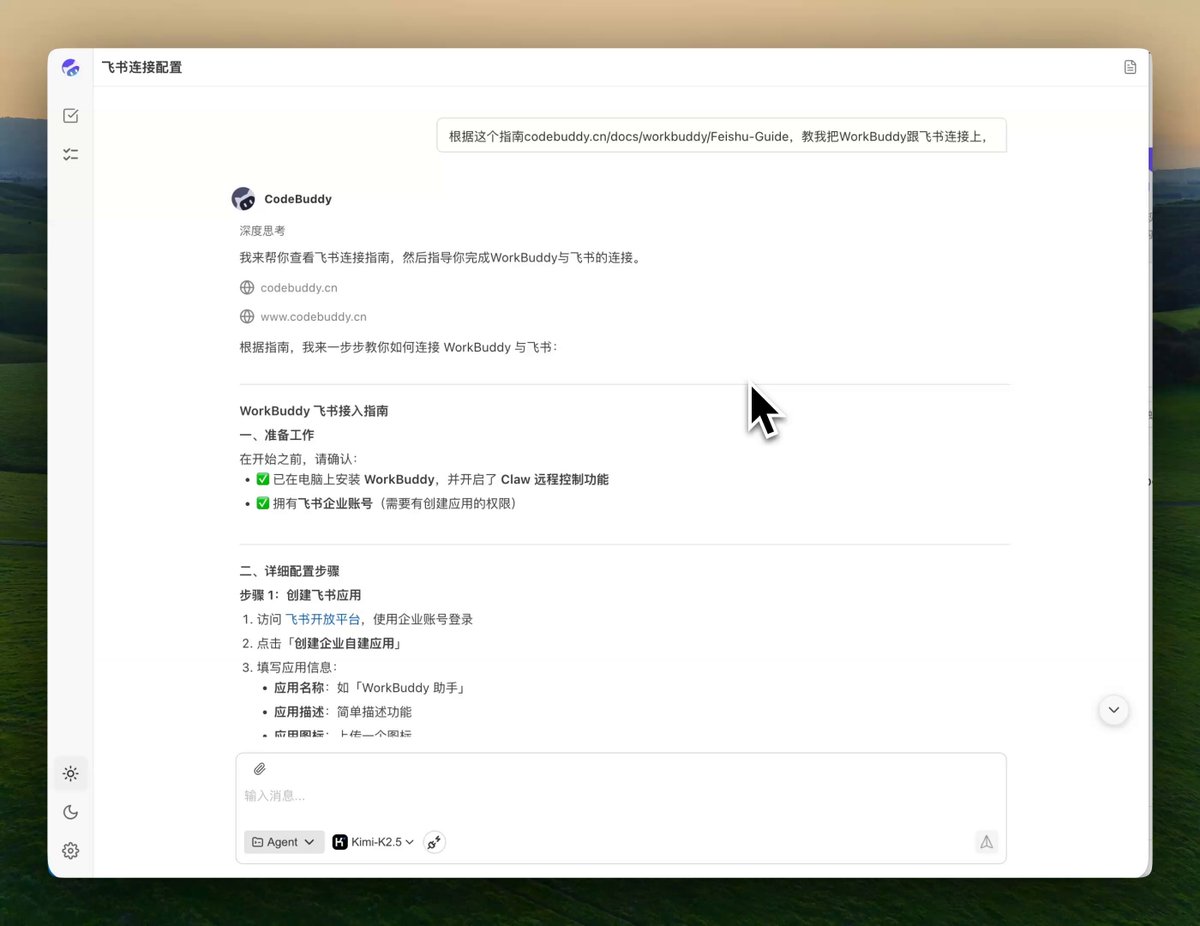Switch to light mode with the sun icon
The width and height of the screenshot is (1200, 926).
point(70,774)
